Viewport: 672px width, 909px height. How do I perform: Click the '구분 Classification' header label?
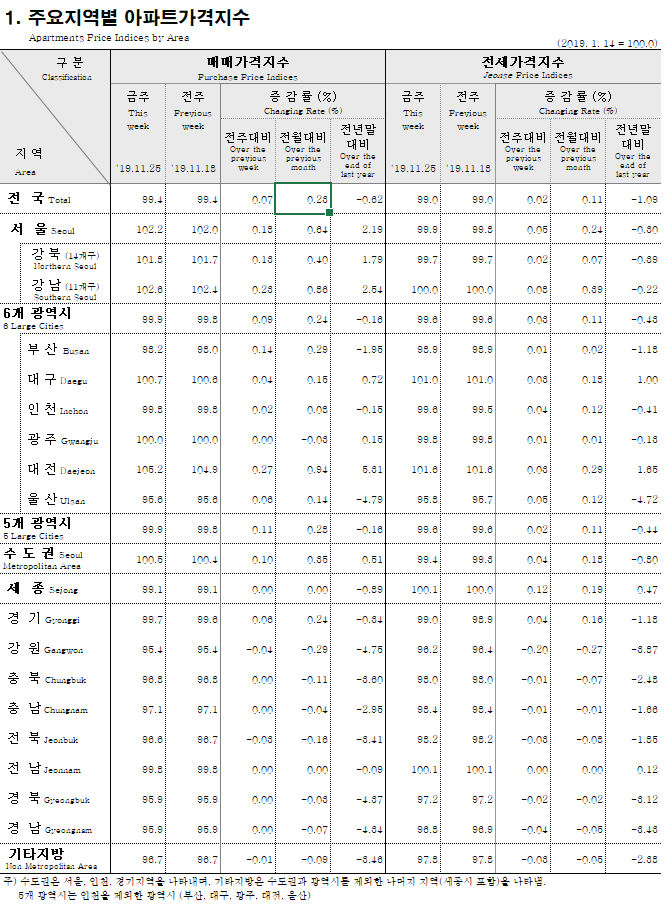tap(67, 68)
